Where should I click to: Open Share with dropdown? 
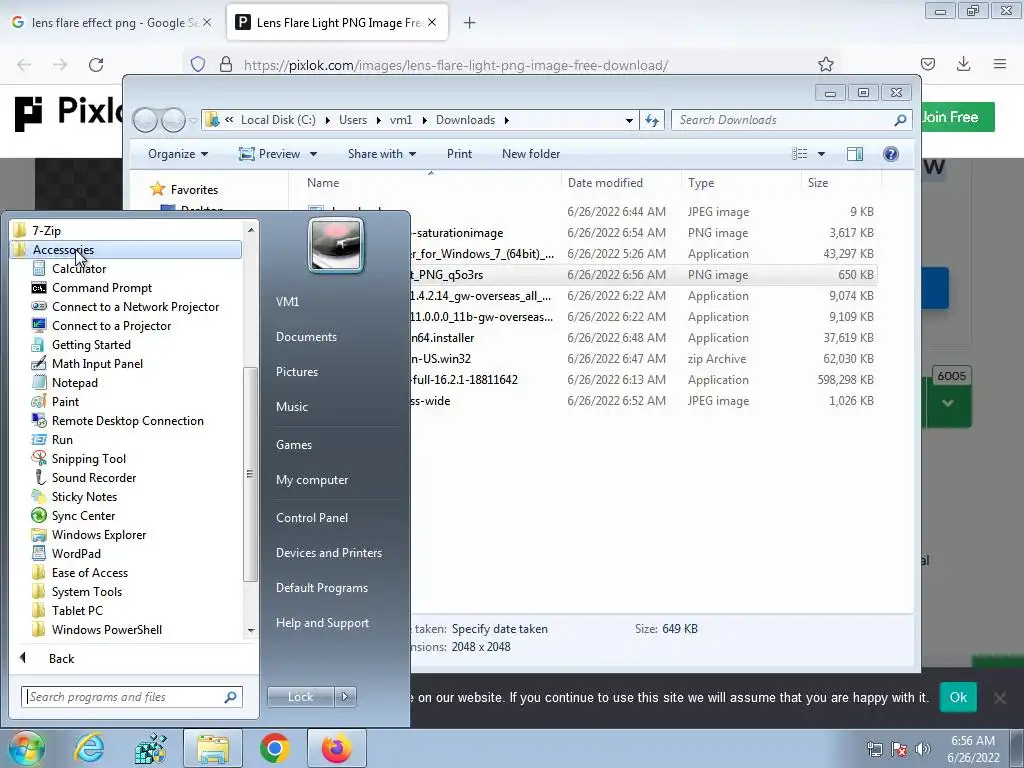point(381,154)
